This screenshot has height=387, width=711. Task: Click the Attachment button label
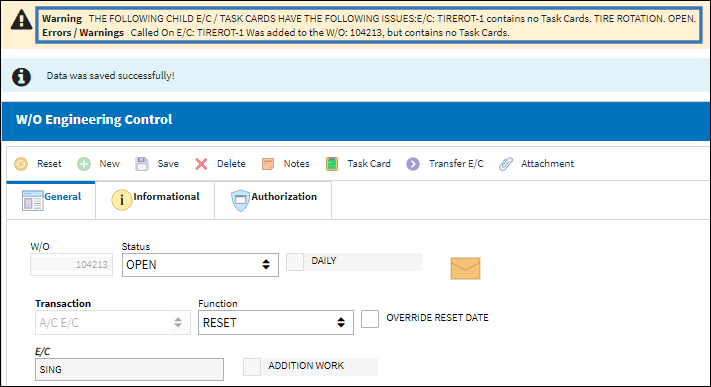coord(547,164)
